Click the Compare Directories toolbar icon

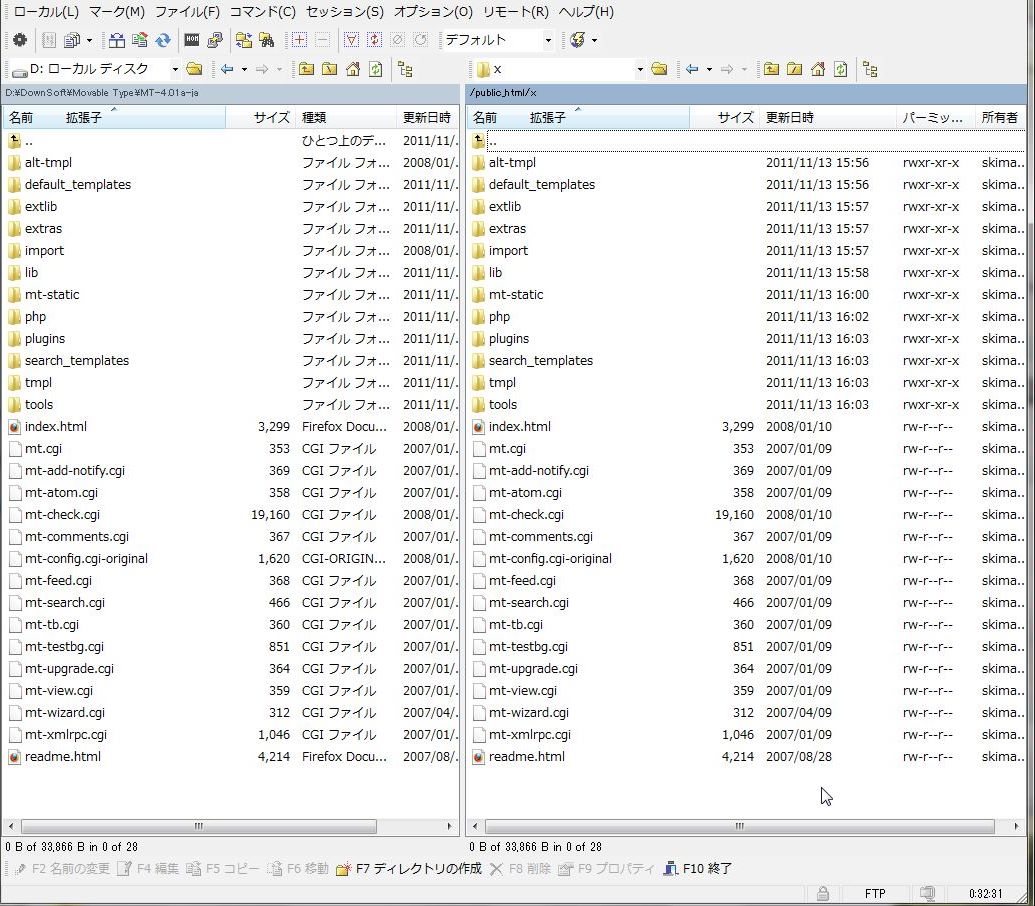click(x=117, y=40)
